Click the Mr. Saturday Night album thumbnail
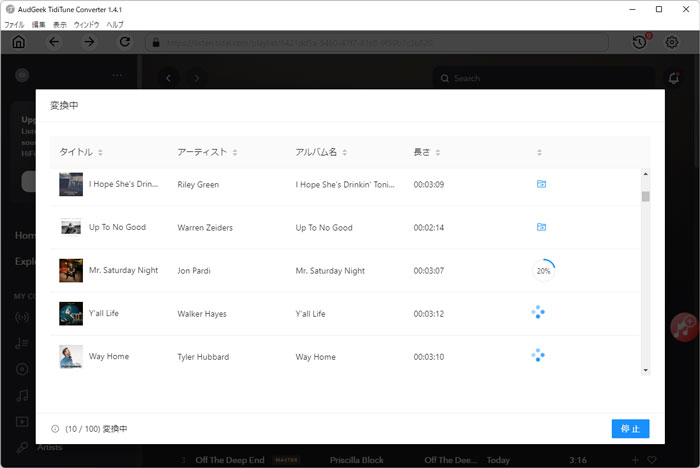This screenshot has width=700, height=468. [71, 270]
